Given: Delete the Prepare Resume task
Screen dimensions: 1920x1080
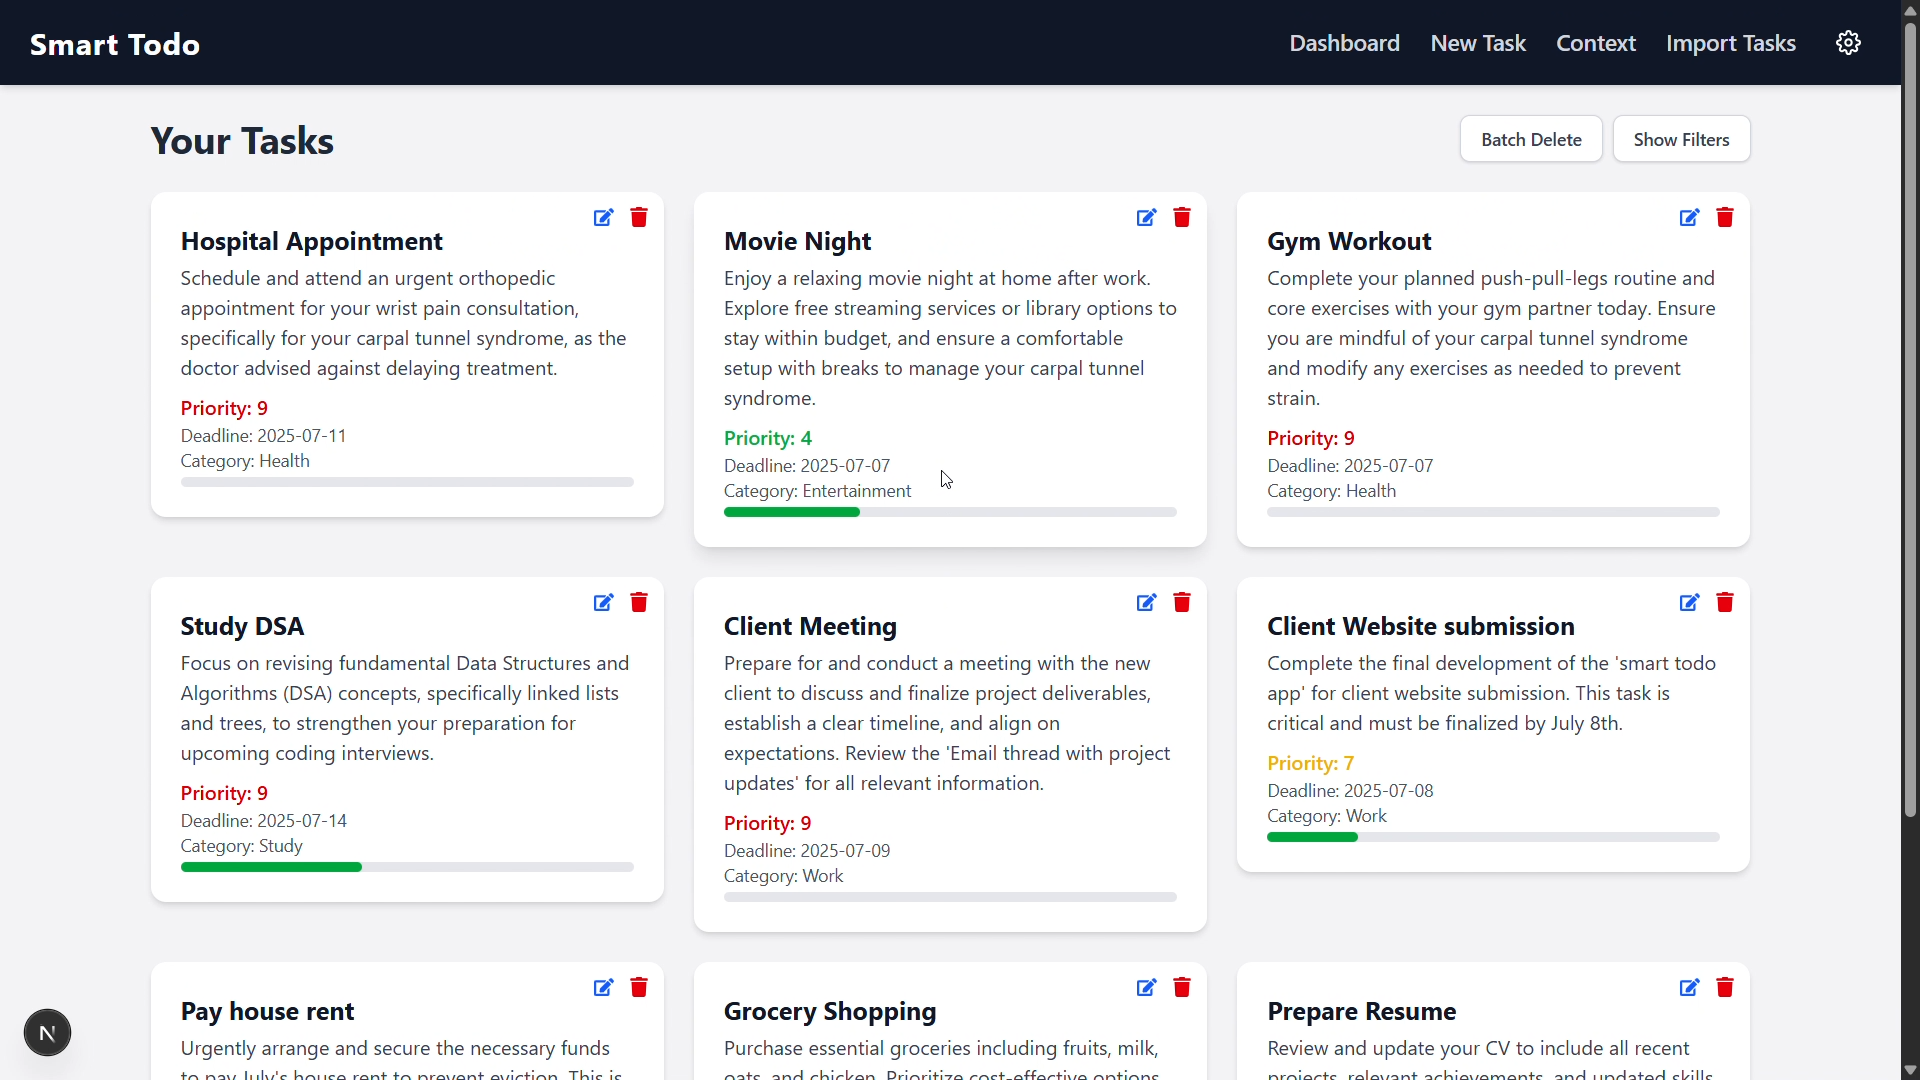Looking at the screenshot, I should pyautogui.click(x=1725, y=988).
